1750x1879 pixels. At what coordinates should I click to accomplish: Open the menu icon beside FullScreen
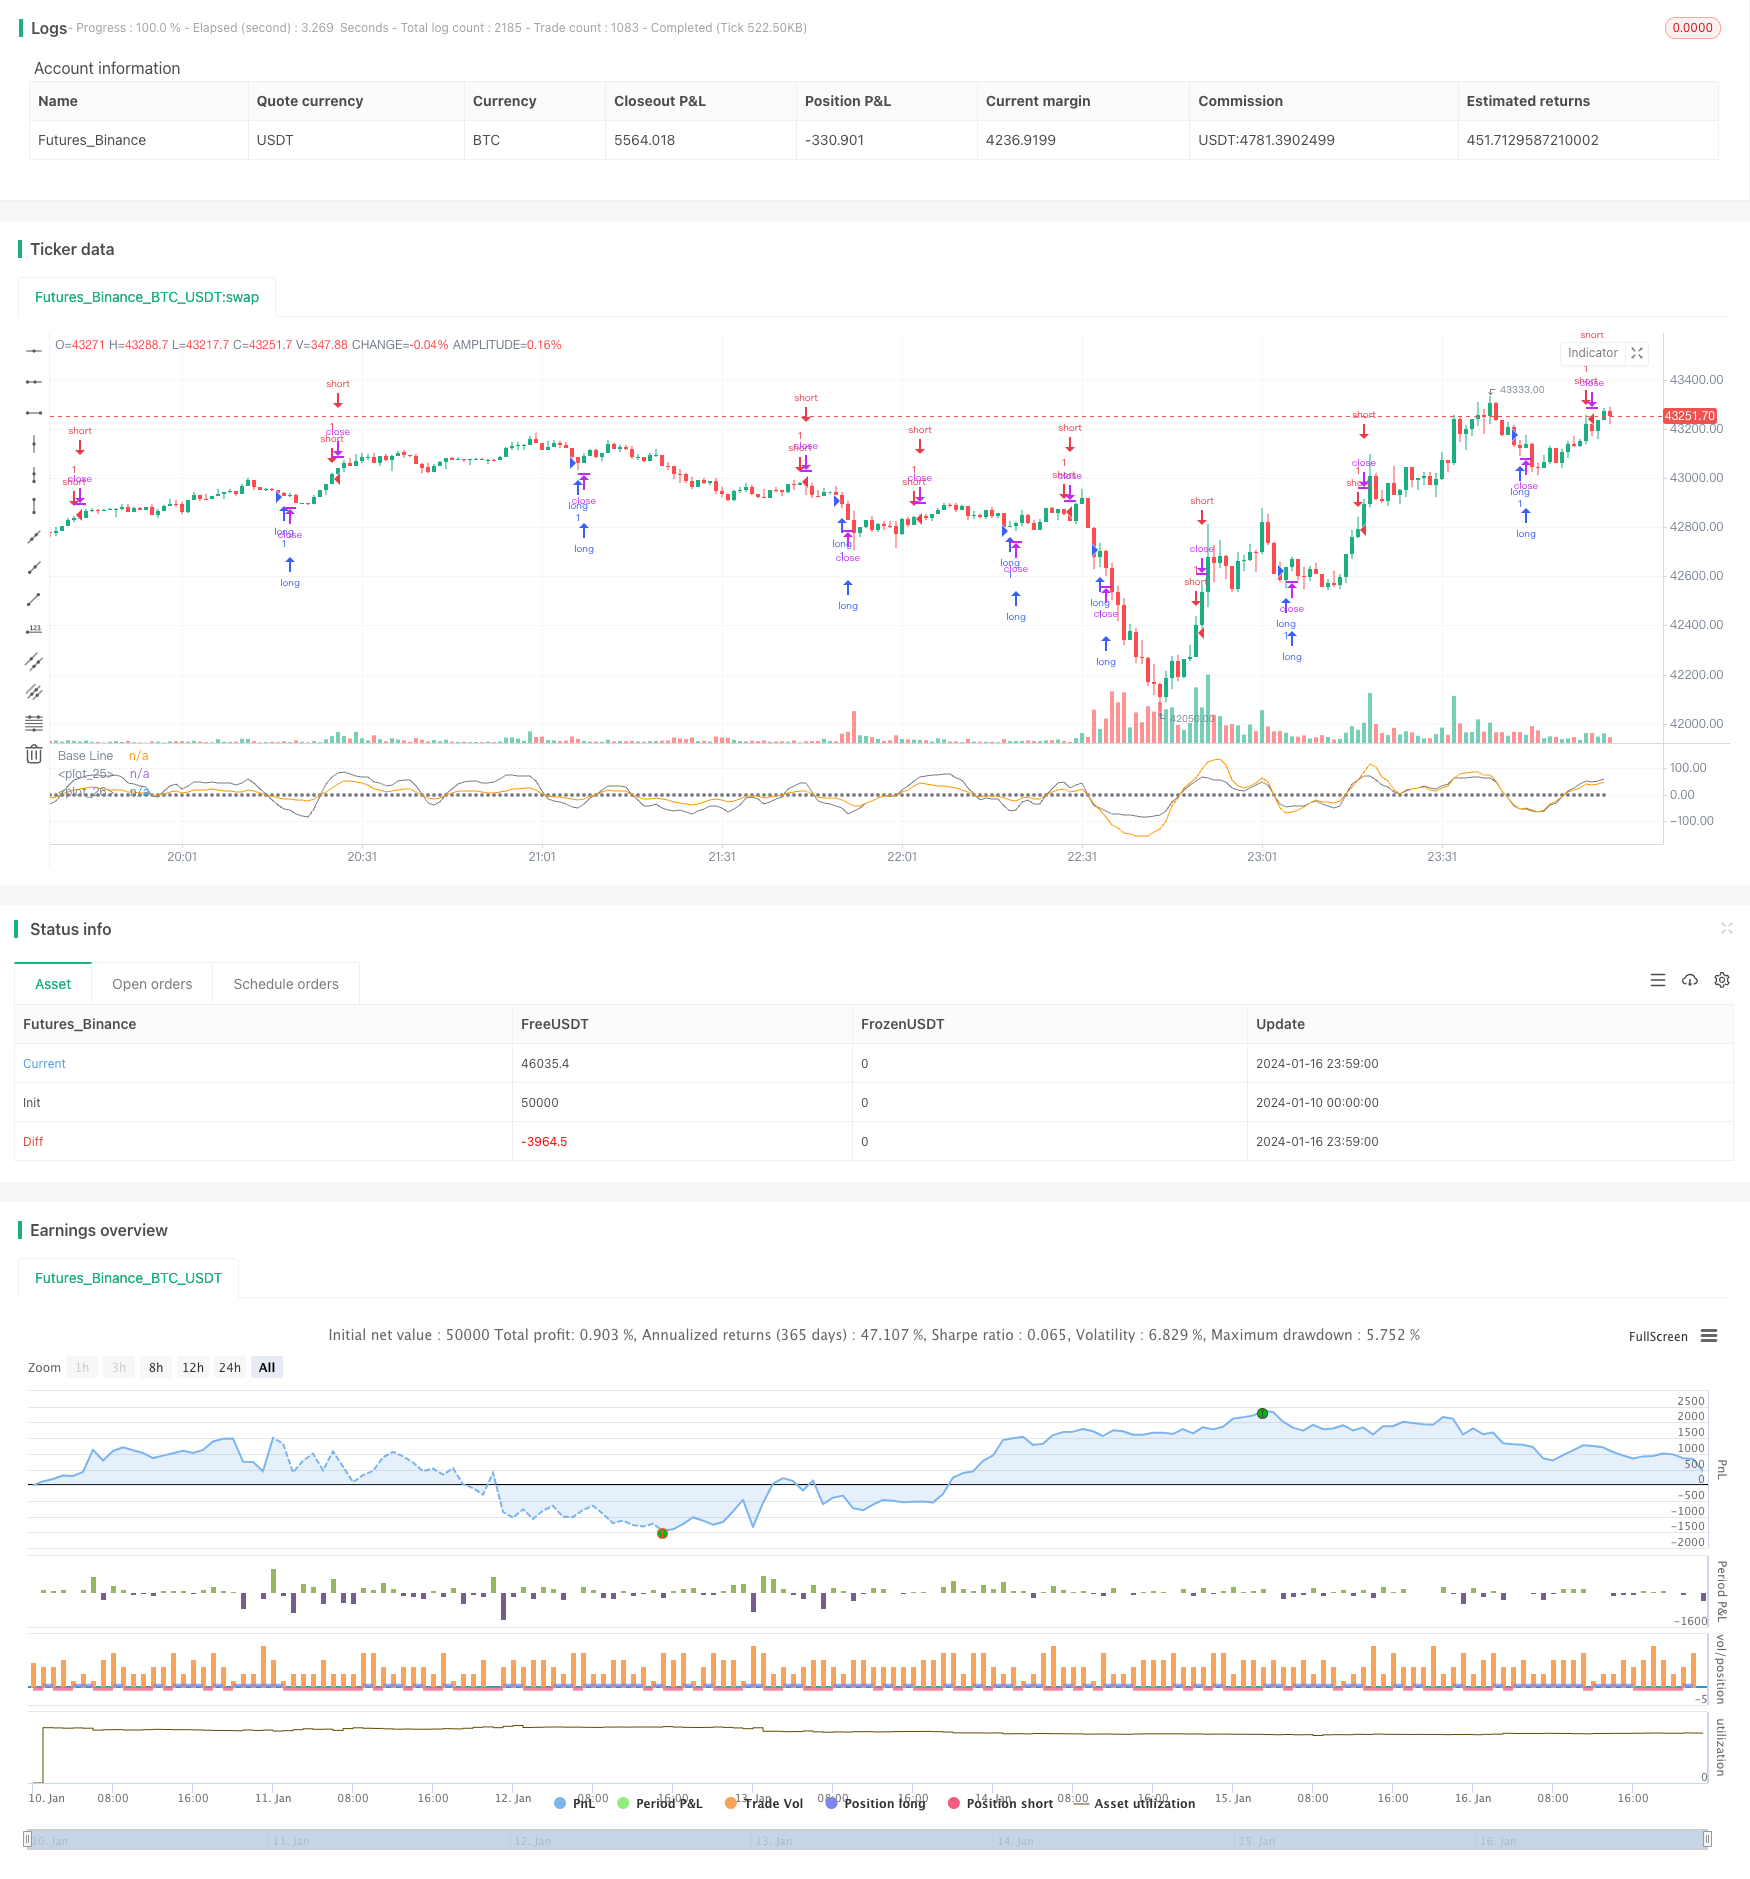[1710, 1336]
